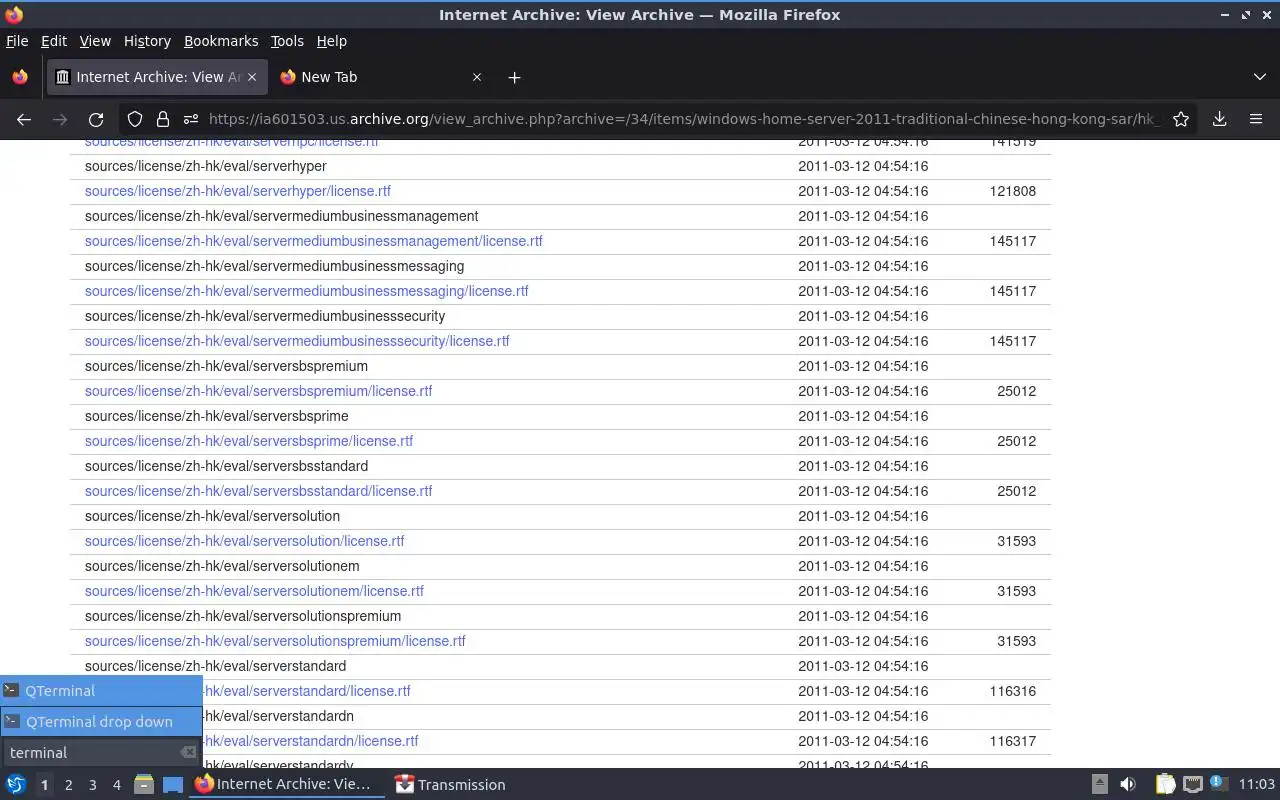This screenshot has width=1280, height=800.
Task: Open serversolutionpremium/license.rtf link
Action: [x=275, y=641]
